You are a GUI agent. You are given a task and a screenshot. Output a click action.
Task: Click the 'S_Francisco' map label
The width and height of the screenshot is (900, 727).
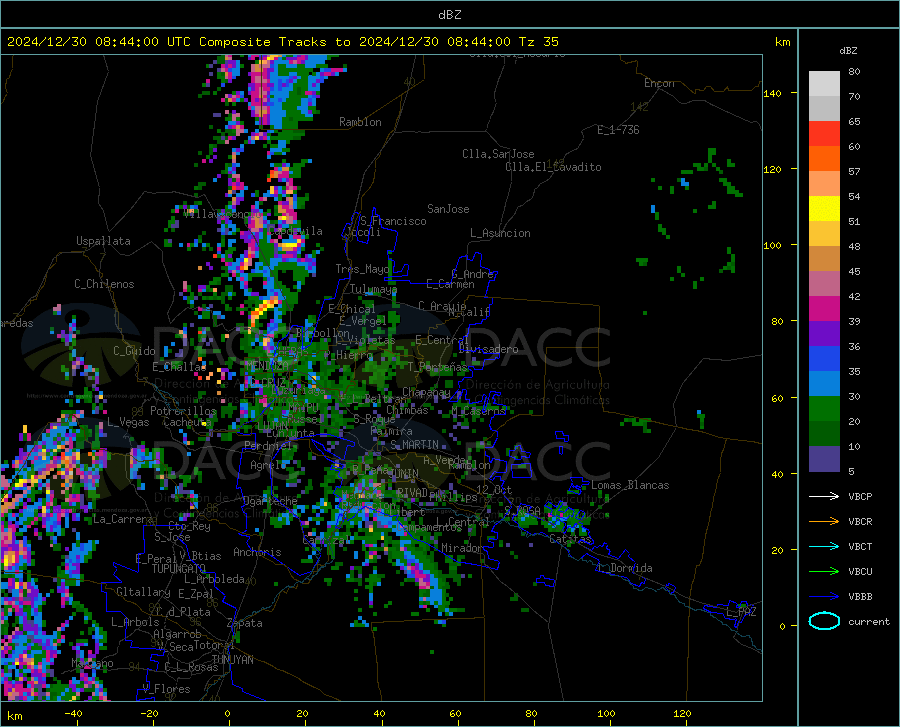click(x=393, y=221)
